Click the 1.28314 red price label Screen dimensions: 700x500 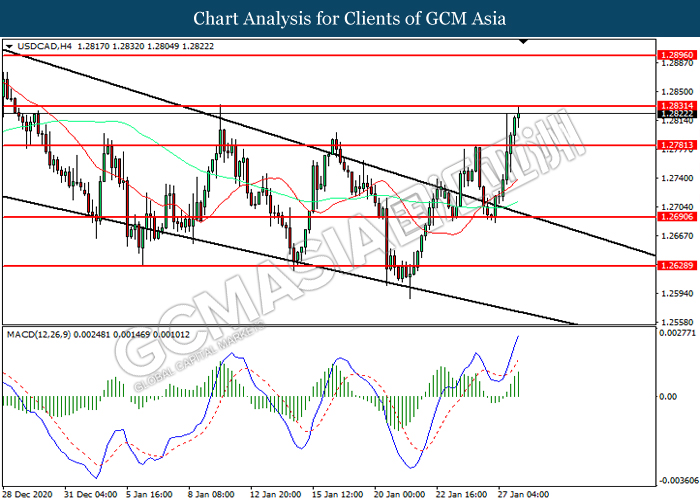pos(677,106)
